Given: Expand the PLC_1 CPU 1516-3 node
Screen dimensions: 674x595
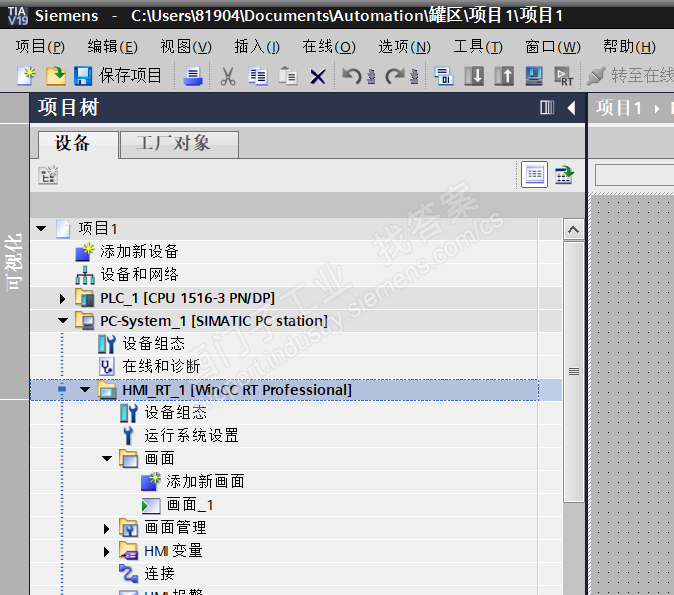Looking at the screenshot, I should (63, 298).
